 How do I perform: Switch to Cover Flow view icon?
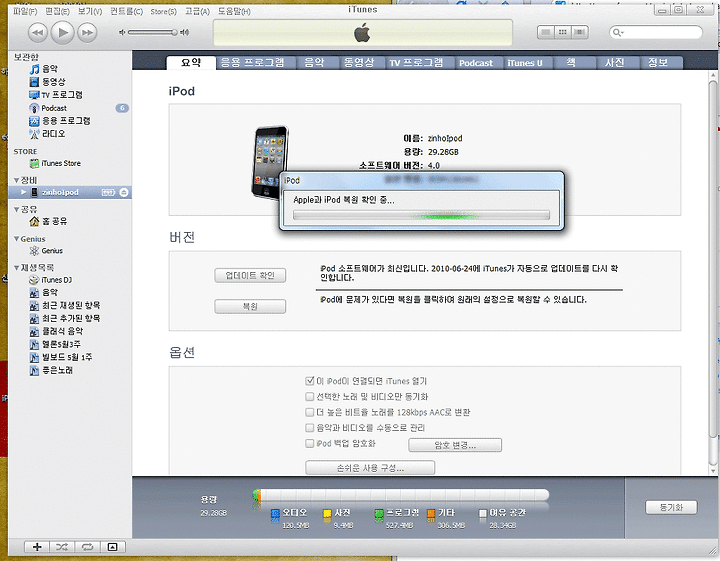580,32
